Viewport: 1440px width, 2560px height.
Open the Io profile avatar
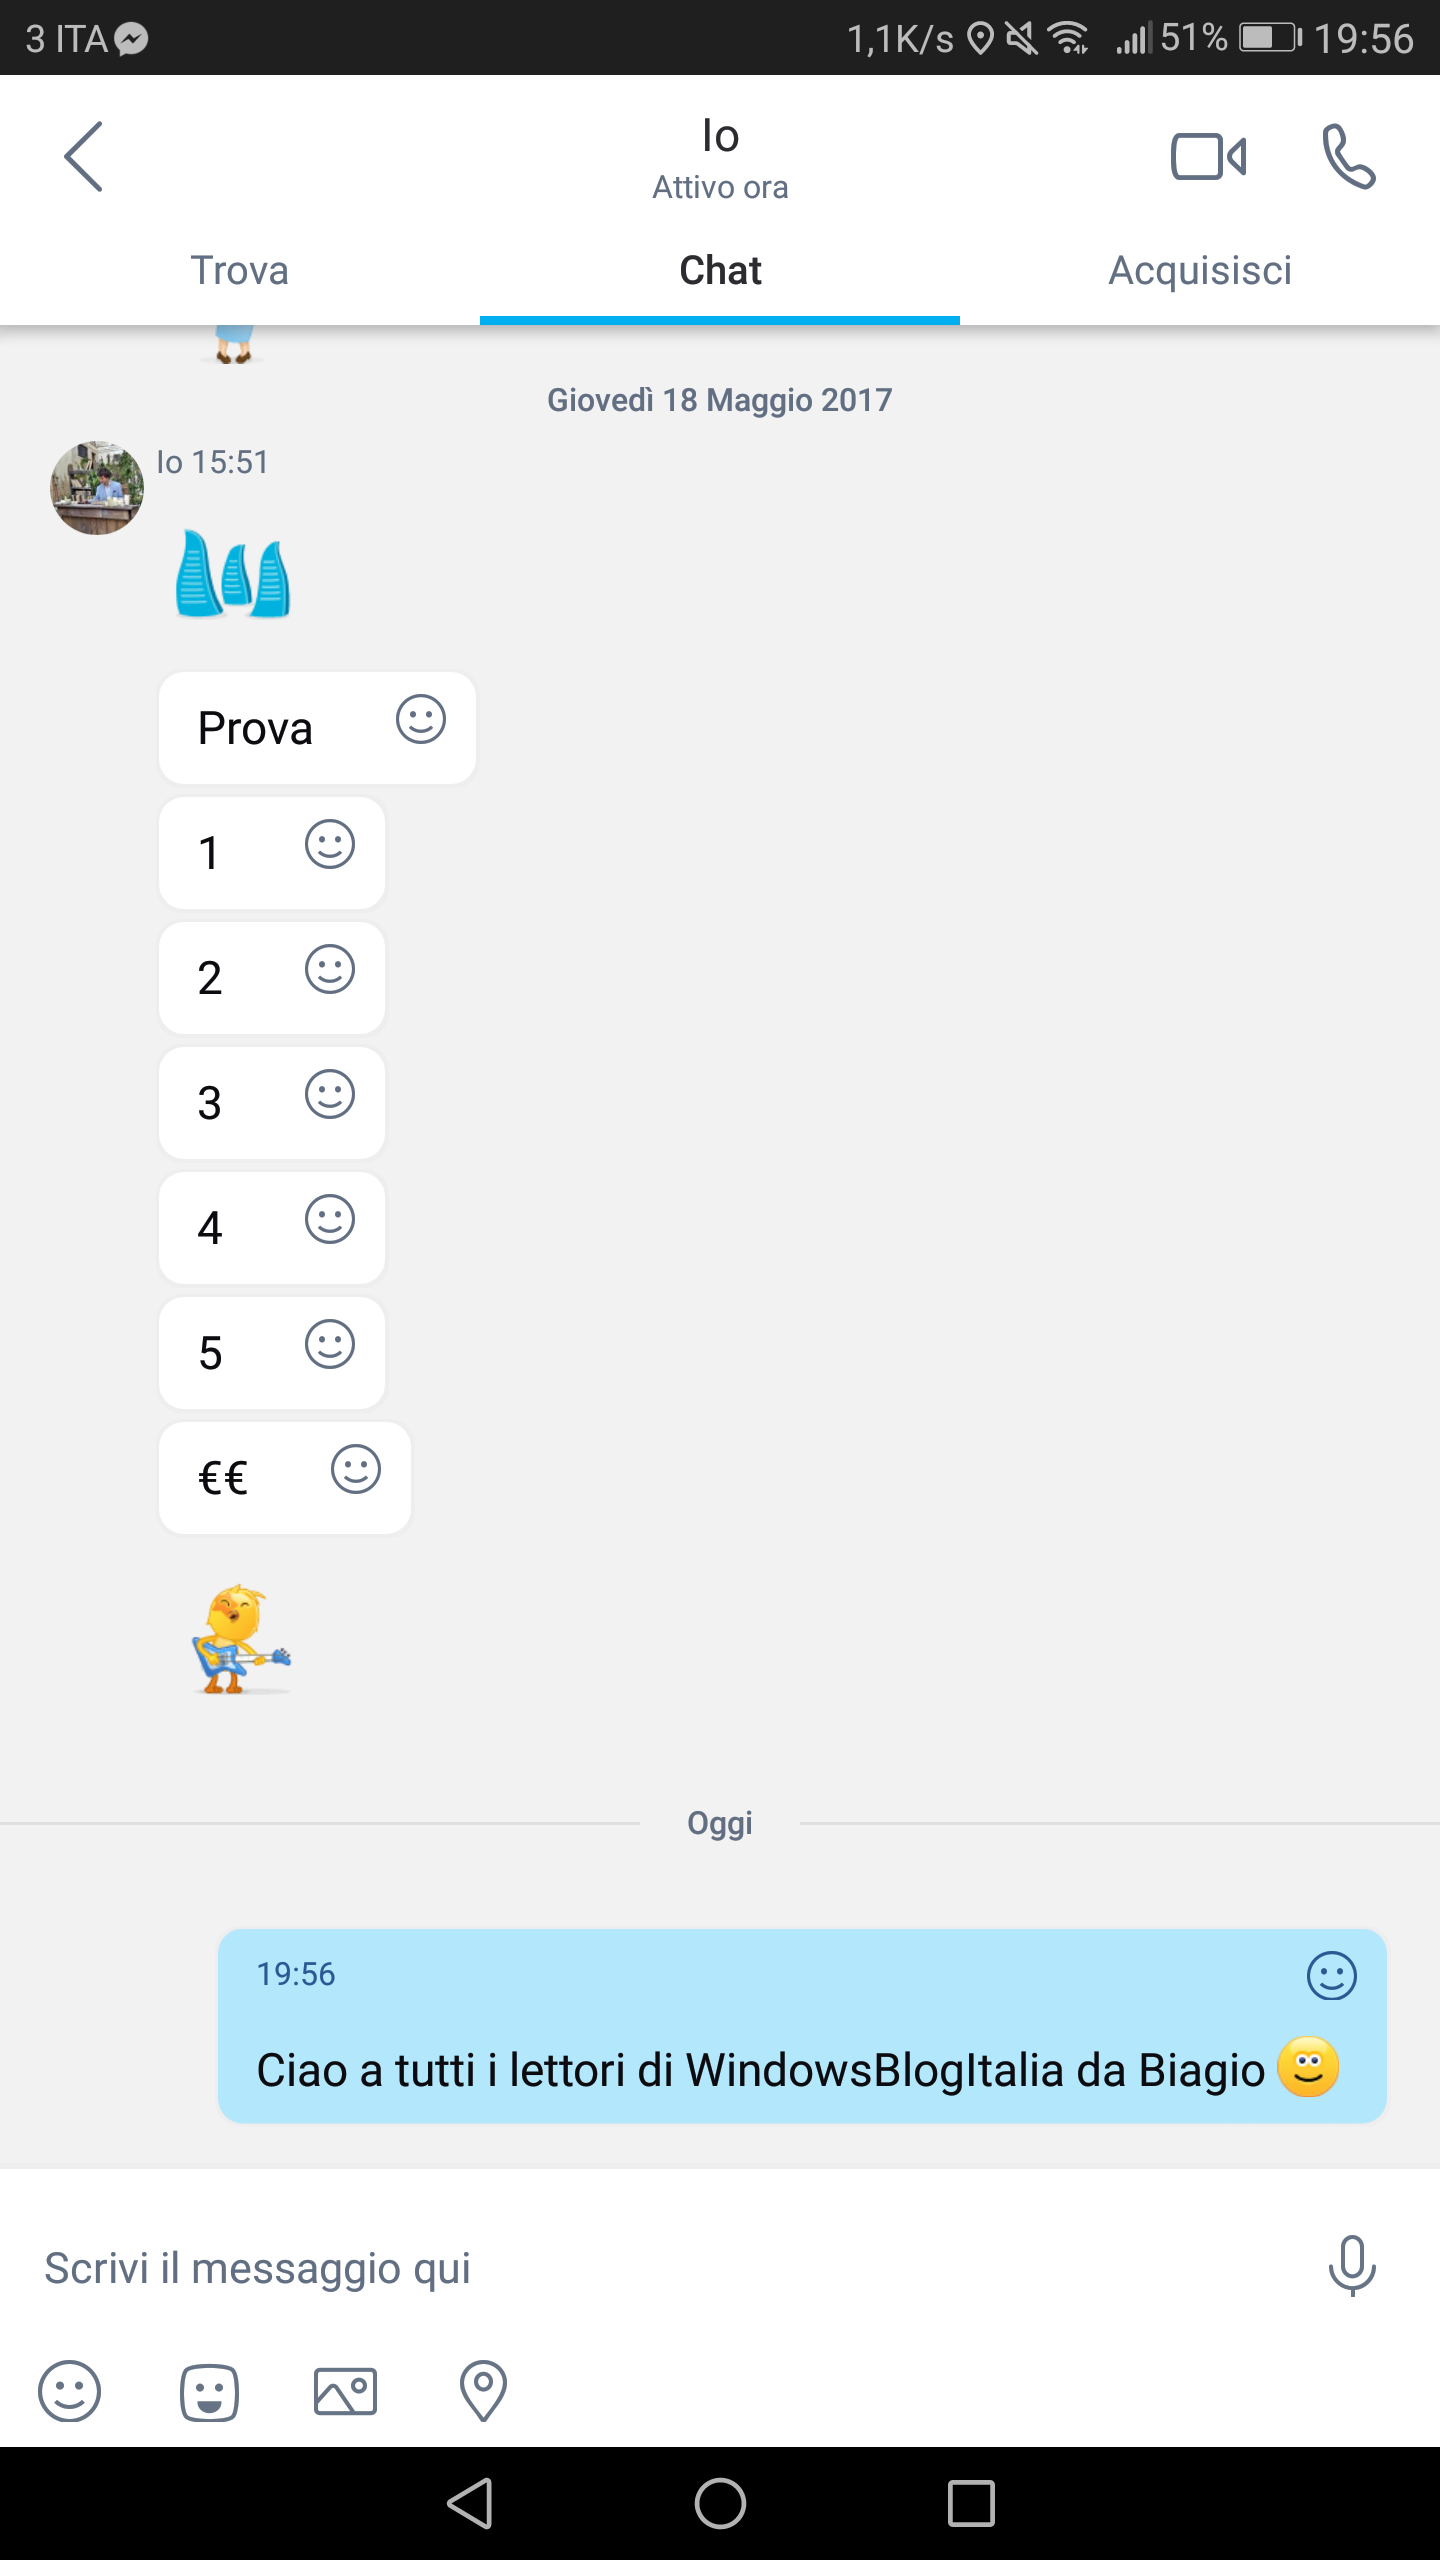[x=97, y=488]
